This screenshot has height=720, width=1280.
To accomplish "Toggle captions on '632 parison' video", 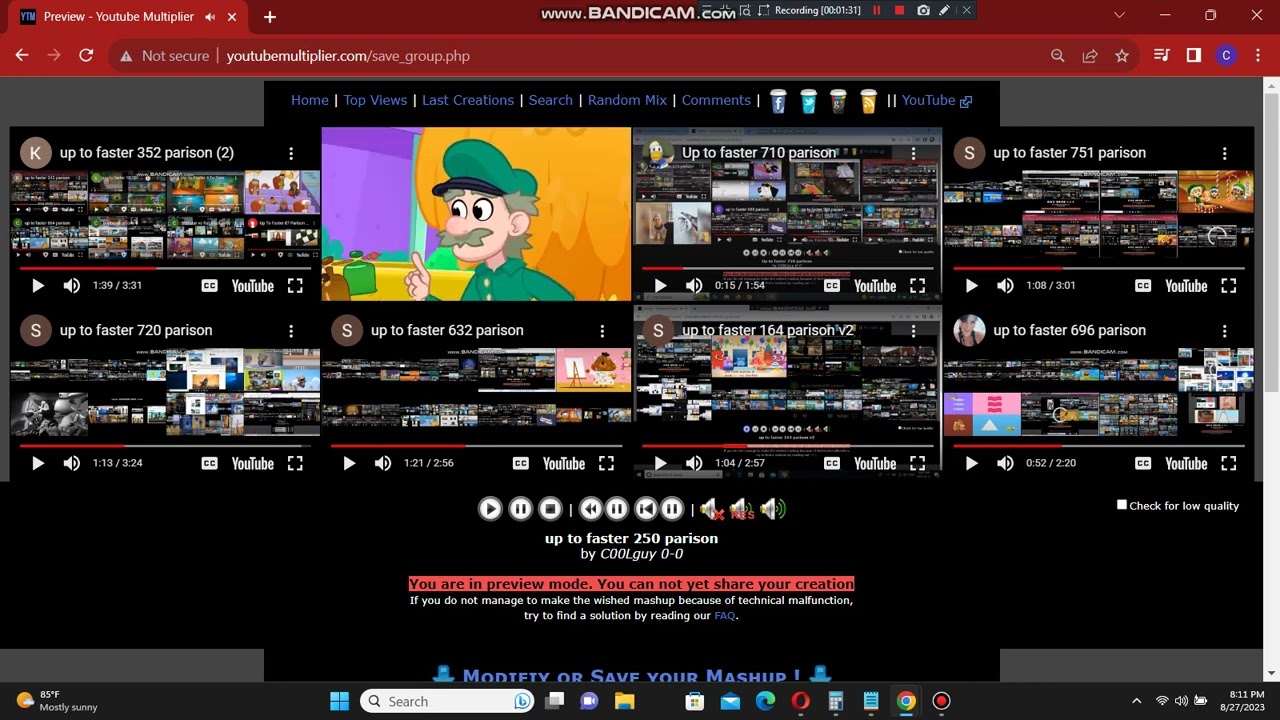I will [520, 463].
